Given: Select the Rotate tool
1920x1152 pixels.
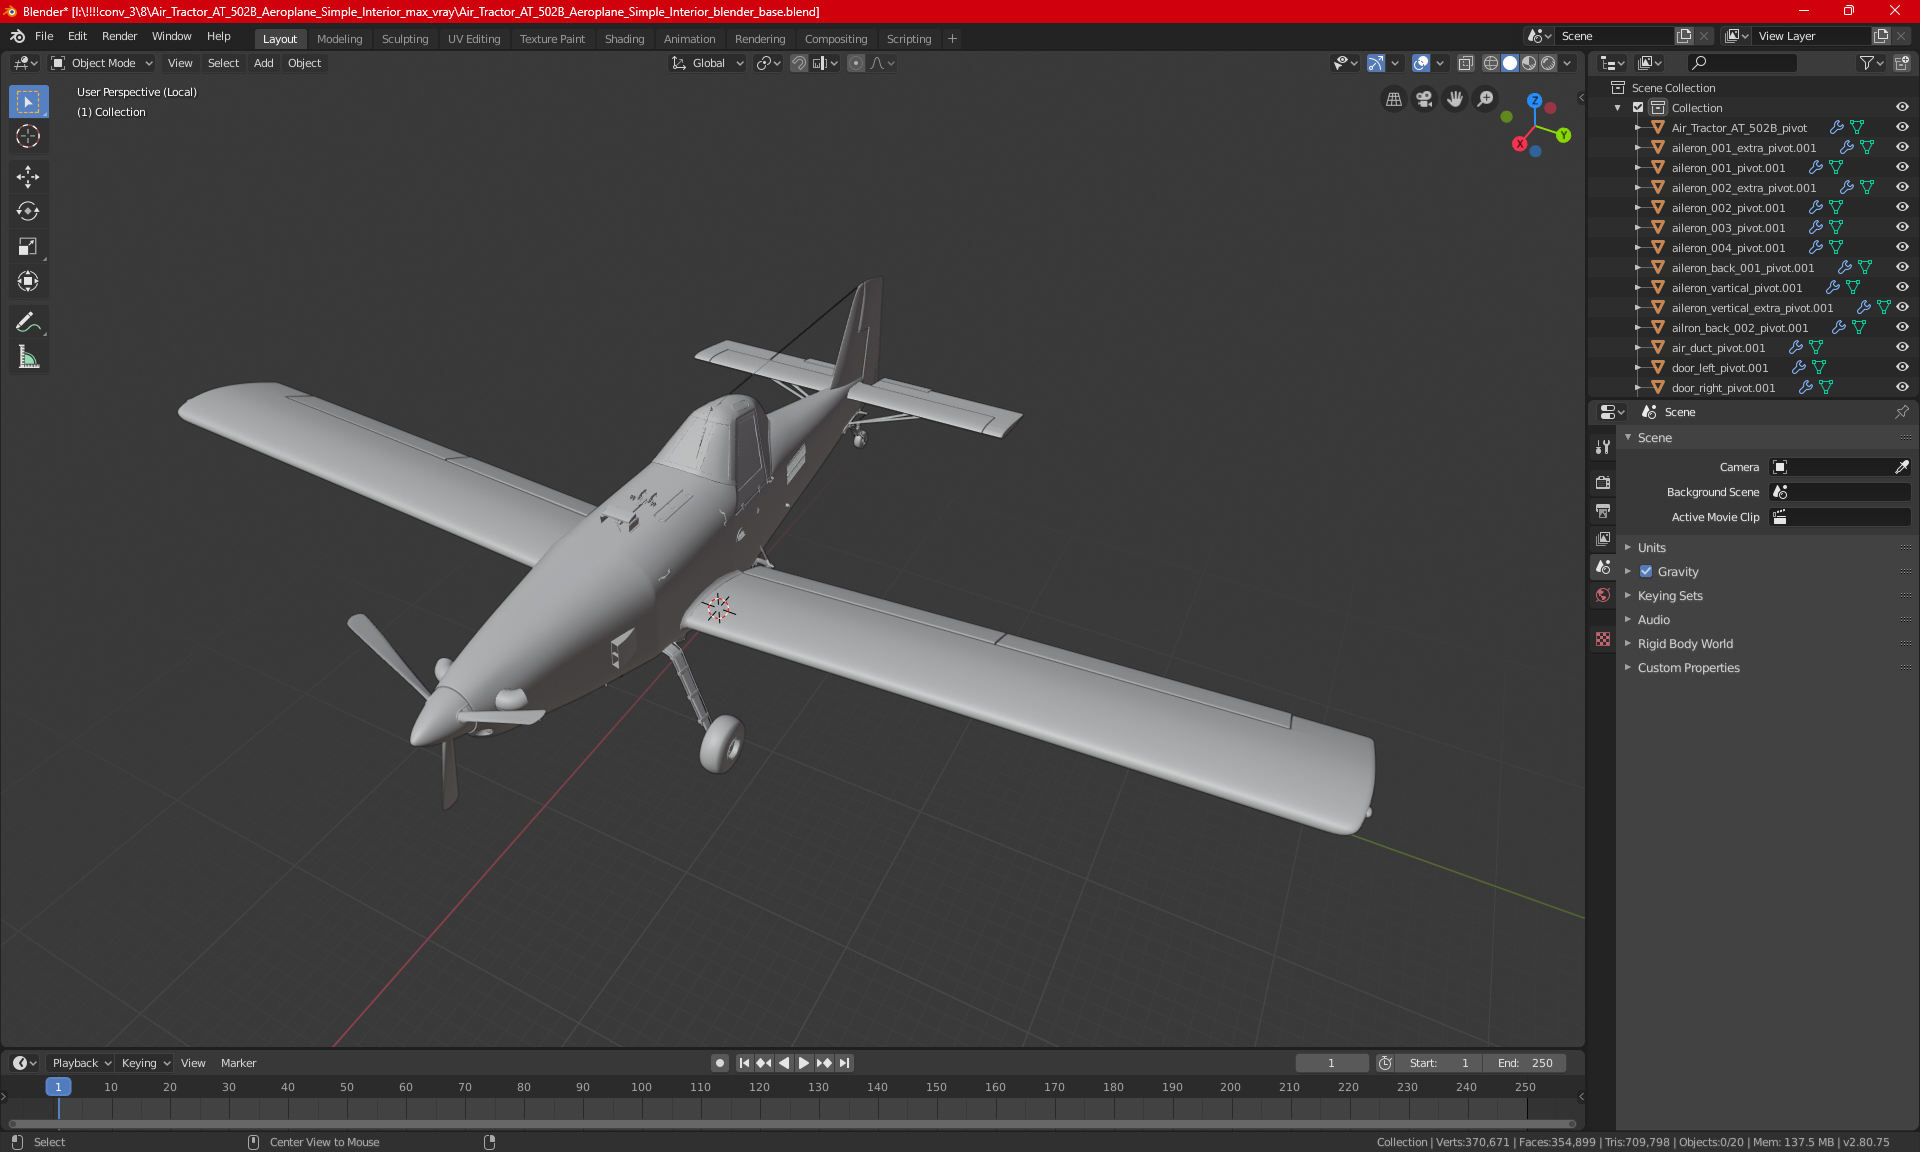Looking at the screenshot, I should click(x=28, y=212).
